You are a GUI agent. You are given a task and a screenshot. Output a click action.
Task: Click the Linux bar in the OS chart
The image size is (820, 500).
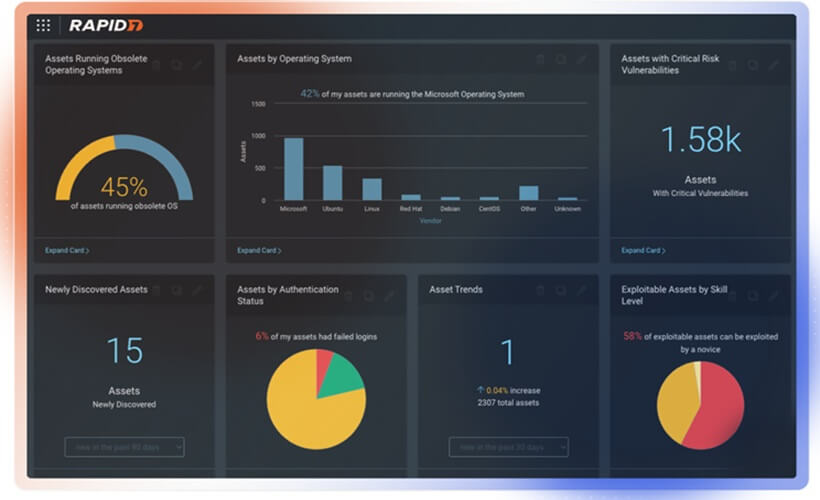(x=372, y=189)
